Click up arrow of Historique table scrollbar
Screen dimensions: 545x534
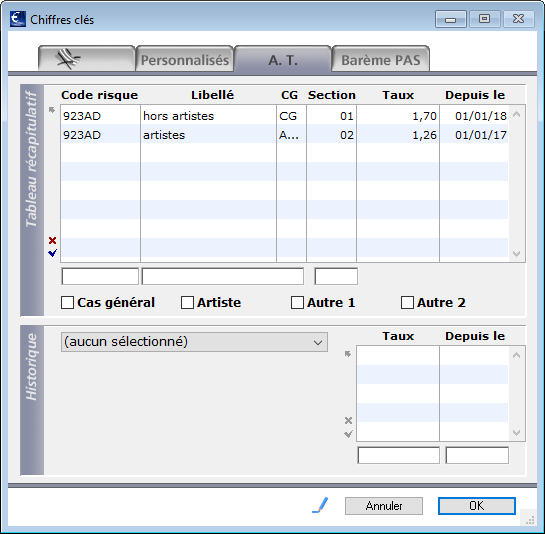pyautogui.click(x=516, y=355)
